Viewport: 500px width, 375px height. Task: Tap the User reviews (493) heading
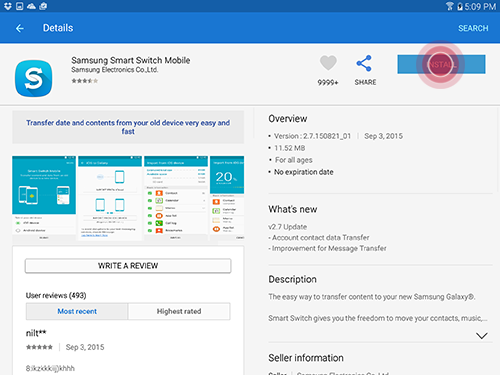[56, 296]
